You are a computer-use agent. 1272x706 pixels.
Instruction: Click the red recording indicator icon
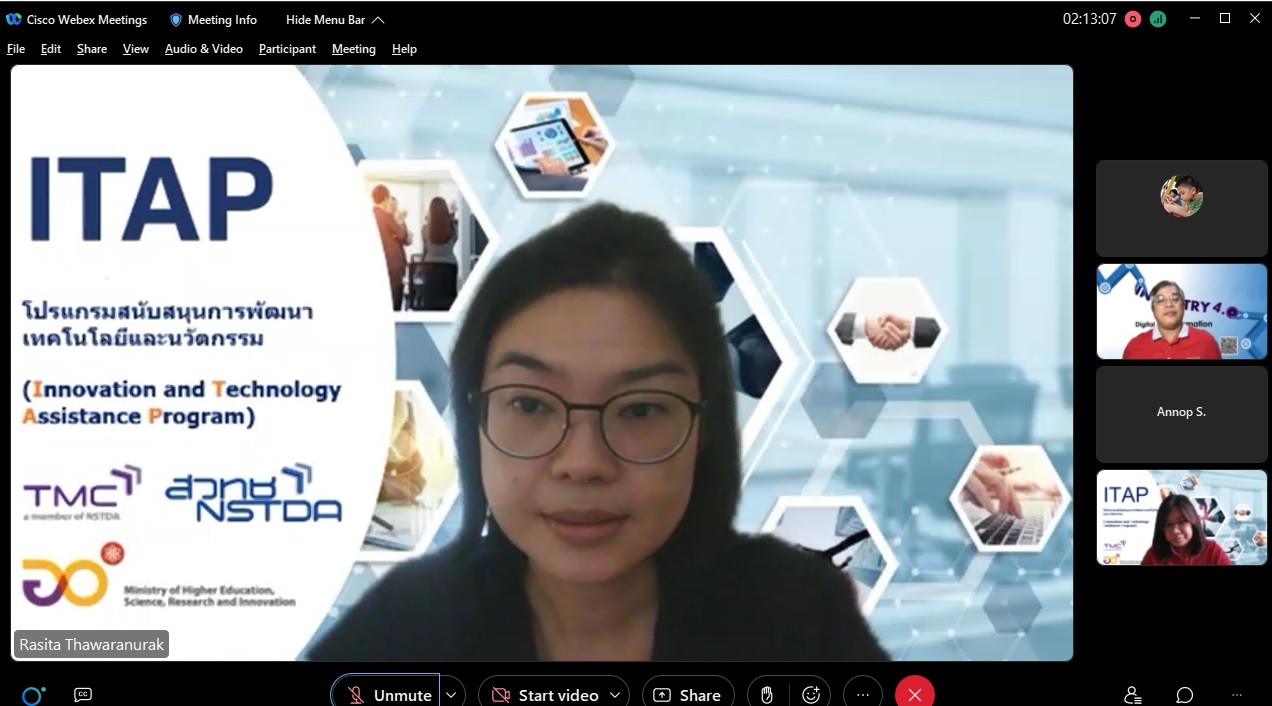pos(1133,19)
